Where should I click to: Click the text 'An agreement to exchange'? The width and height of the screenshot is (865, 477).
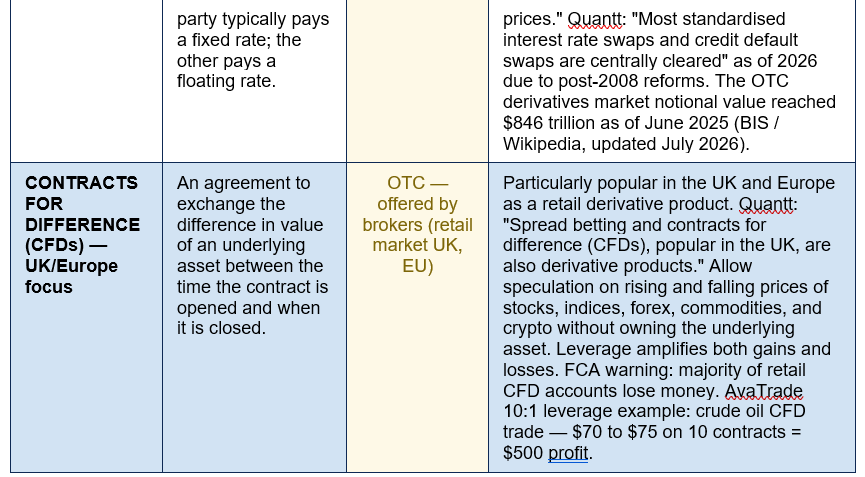click(243, 194)
